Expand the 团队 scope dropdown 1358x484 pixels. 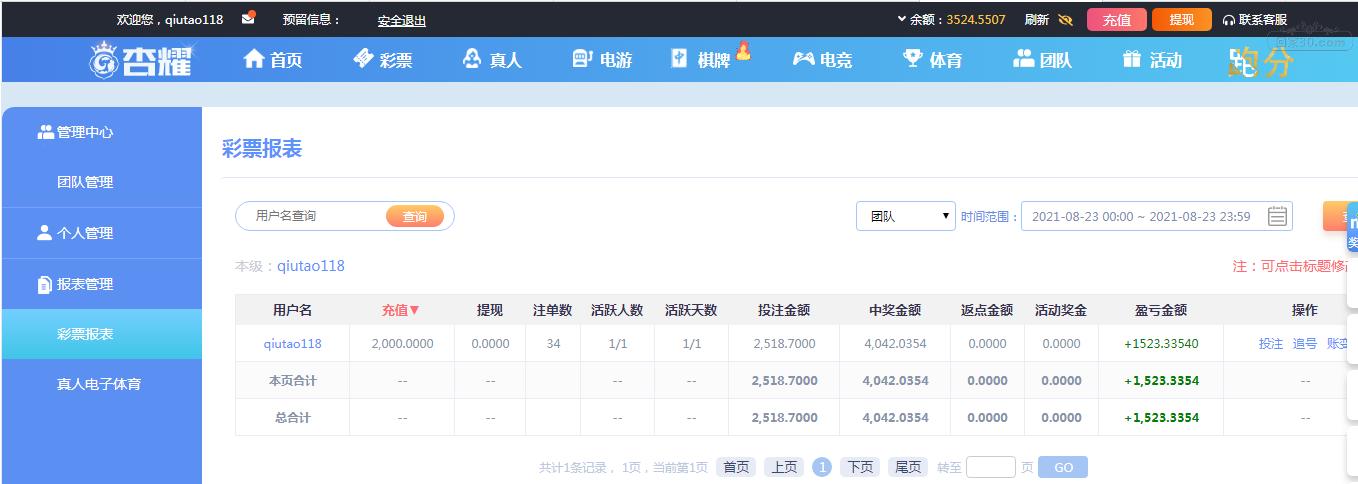pos(906,216)
